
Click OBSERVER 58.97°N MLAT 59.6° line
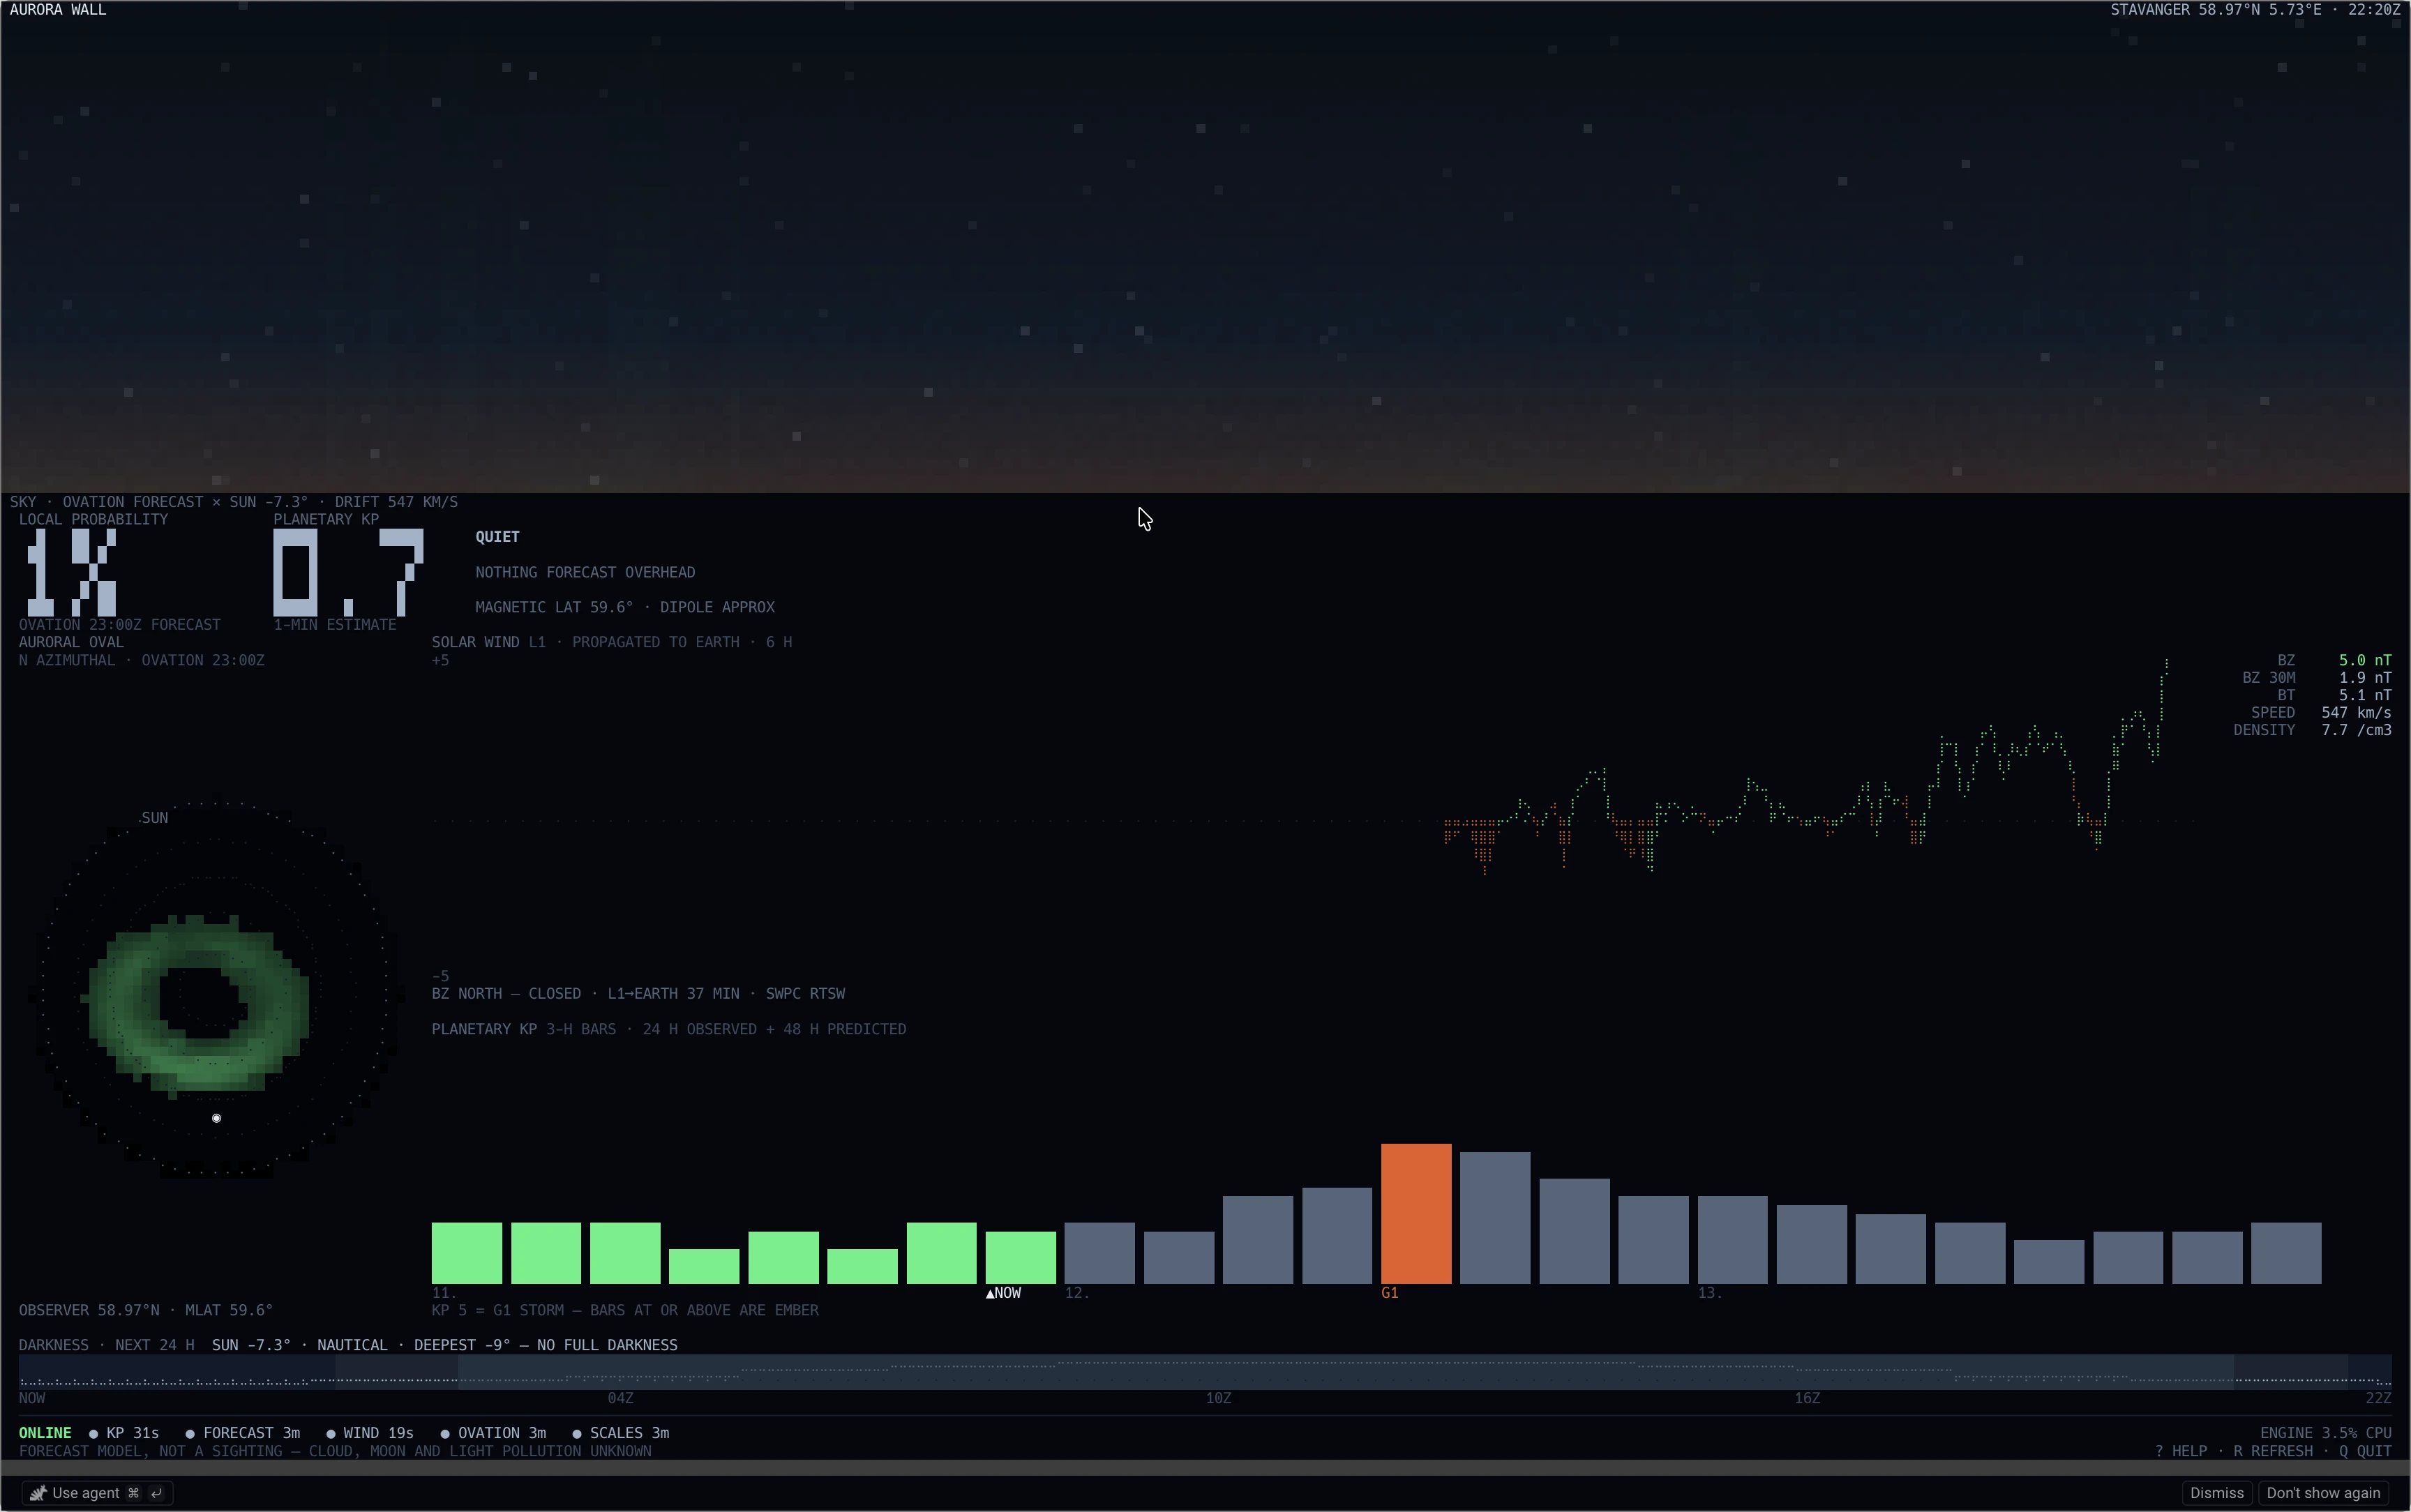click(146, 1310)
